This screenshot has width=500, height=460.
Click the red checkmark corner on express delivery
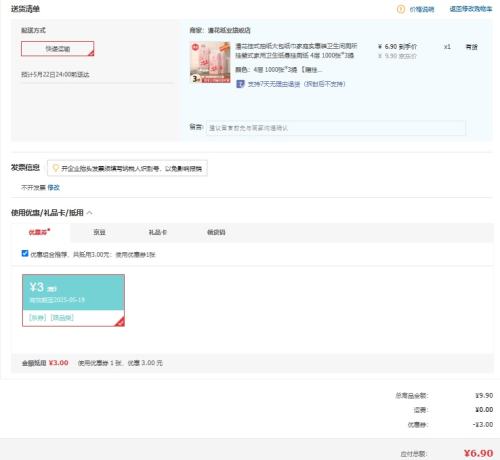pos(91,53)
